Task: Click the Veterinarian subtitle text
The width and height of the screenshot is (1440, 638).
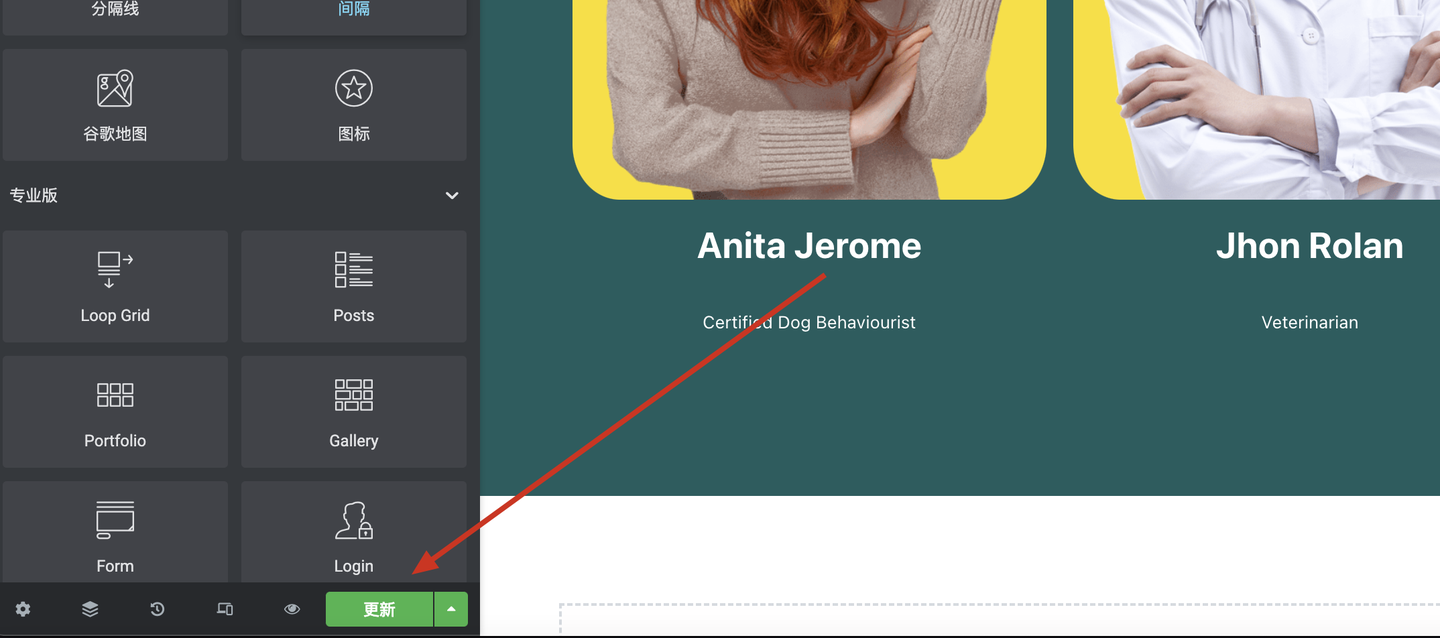Action: pyautogui.click(x=1309, y=322)
